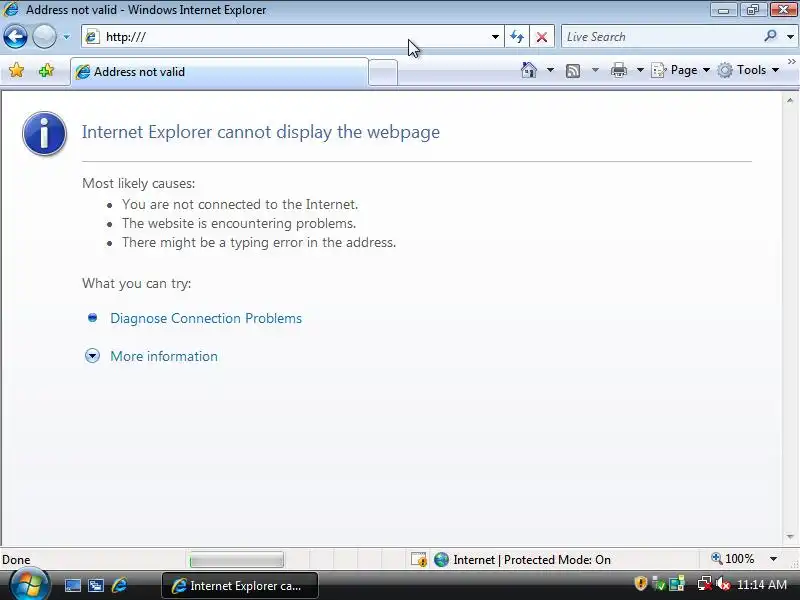800x600 pixels.
Task: Open the address bar history dropdown
Action: 495,37
